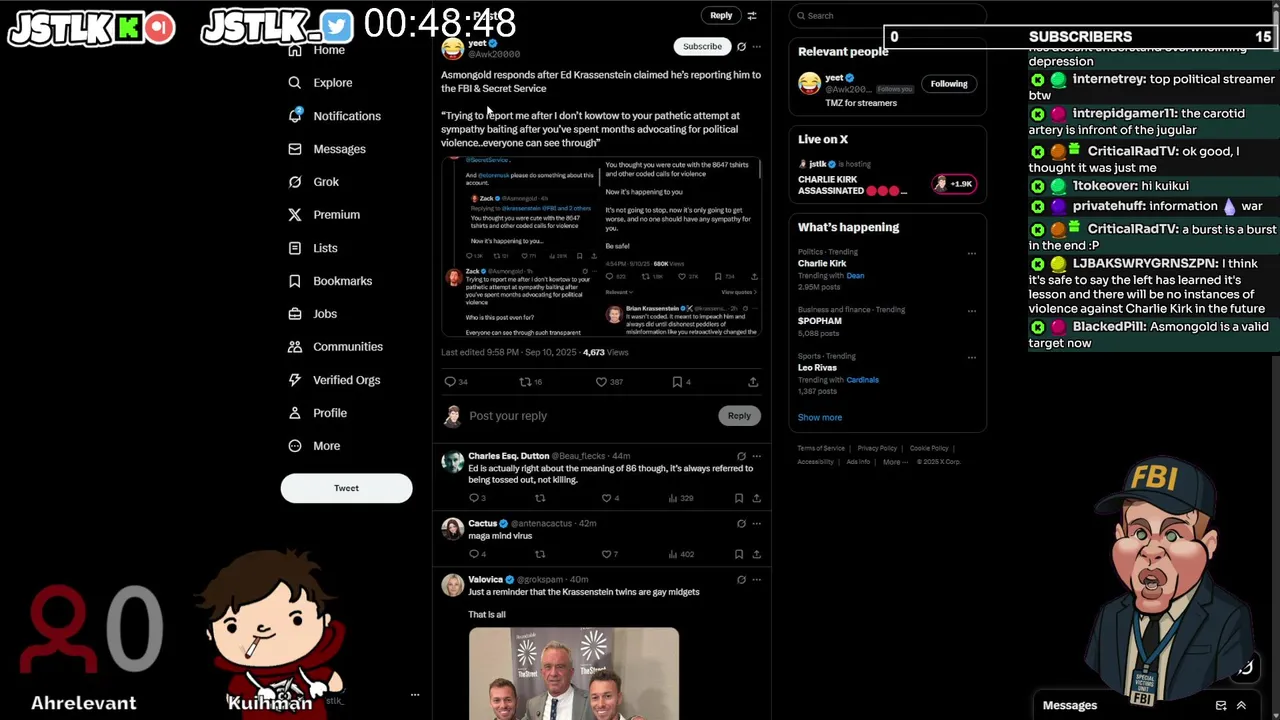The height and width of the screenshot is (720, 1280).
Task: Open Messages in the sidebar
Action: point(327,149)
